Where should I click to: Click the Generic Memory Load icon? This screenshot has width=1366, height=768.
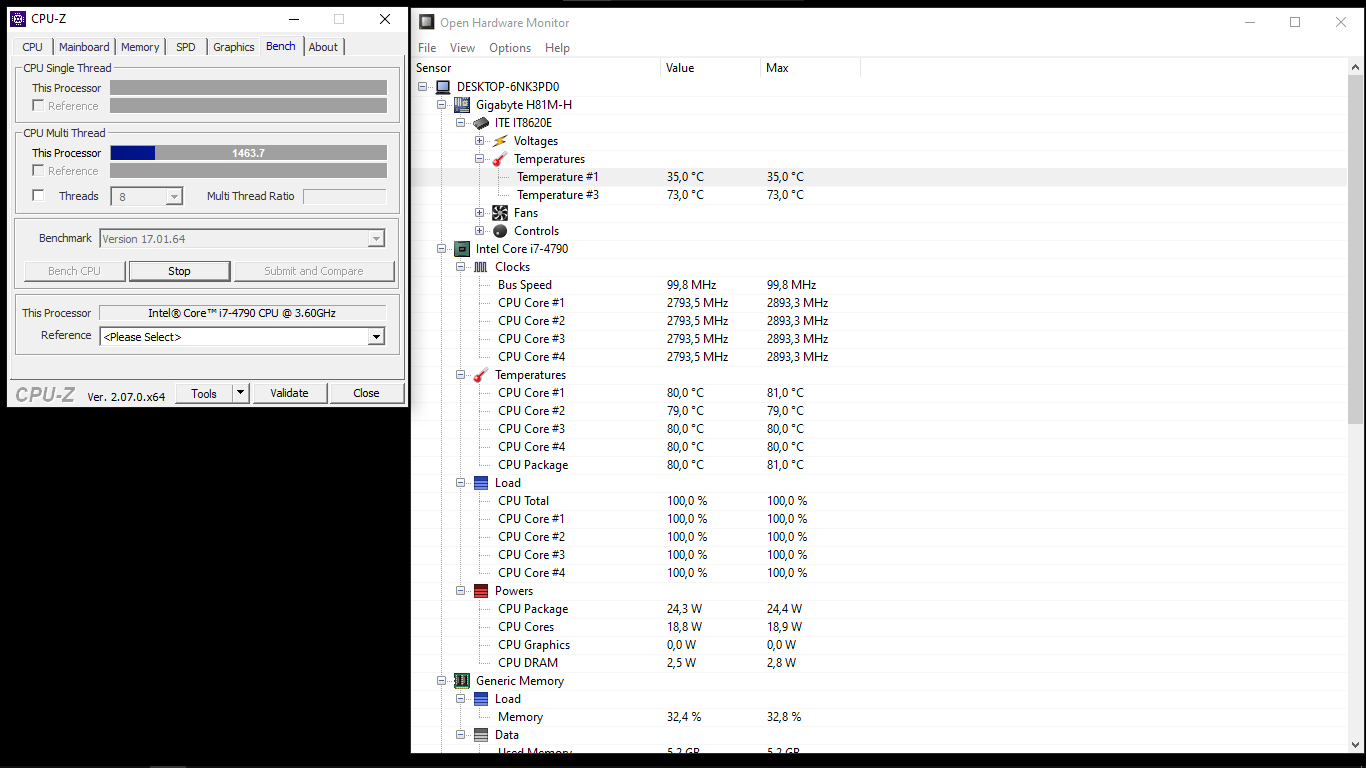pyautogui.click(x=481, y=699)
